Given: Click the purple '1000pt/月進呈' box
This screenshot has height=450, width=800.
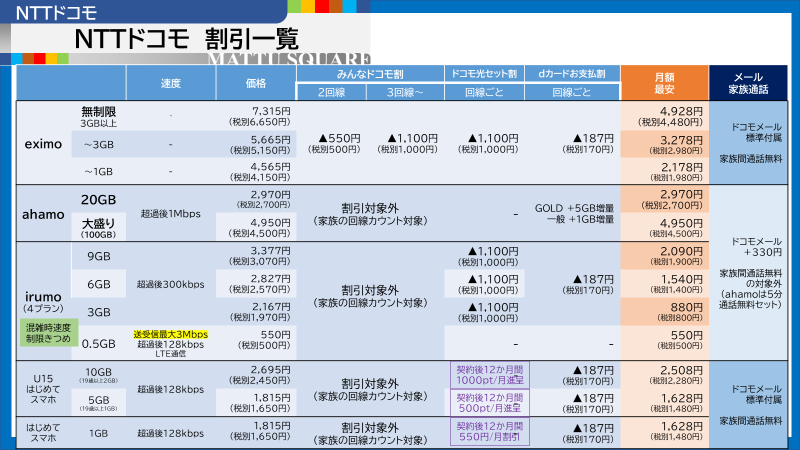Looking at the screenshot, I should click(490, 375).
